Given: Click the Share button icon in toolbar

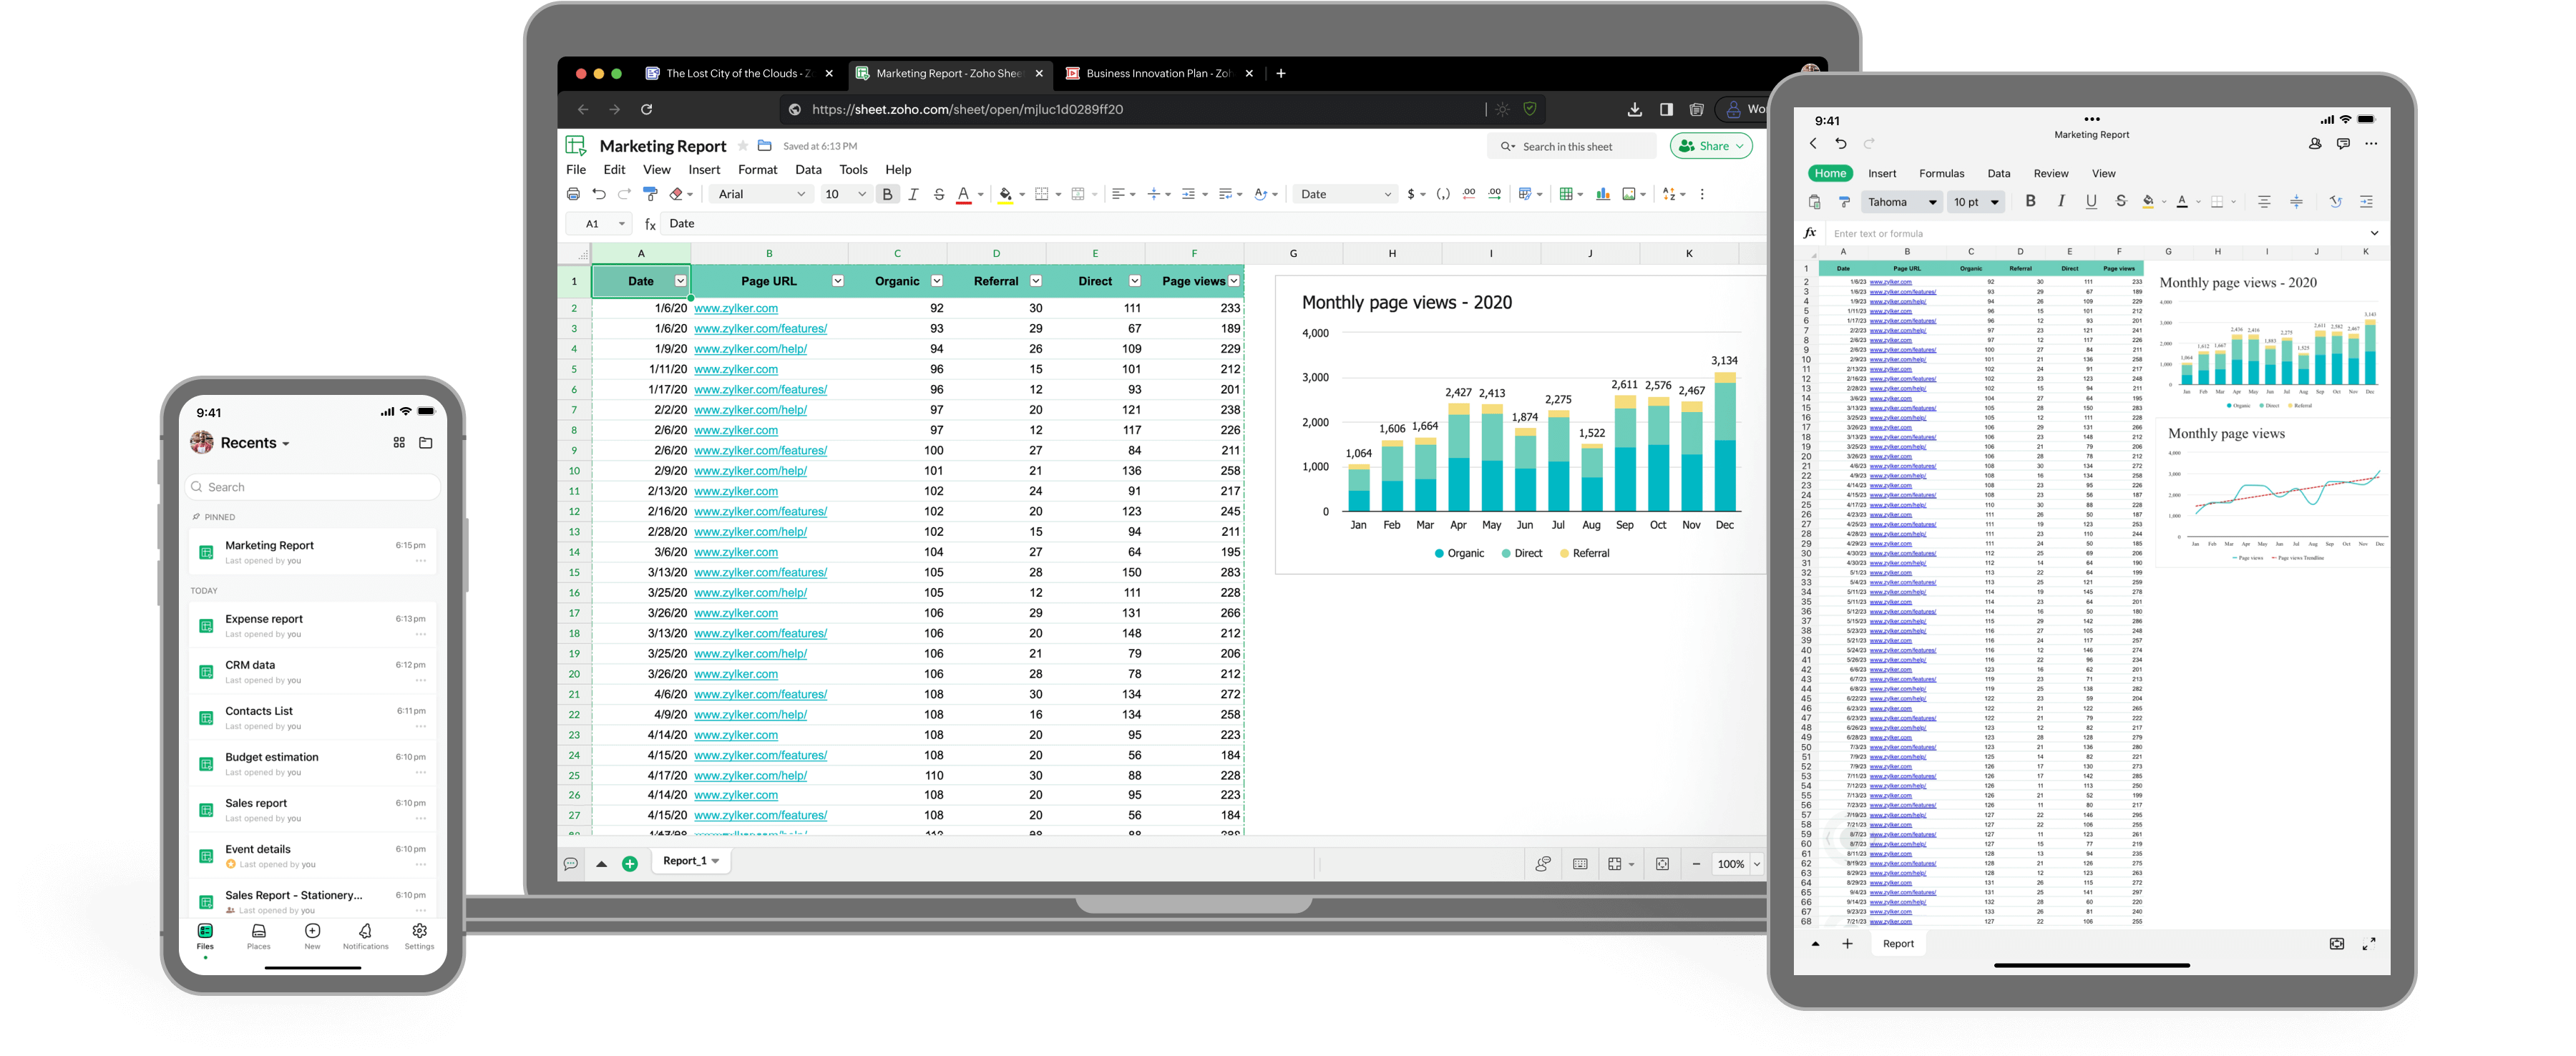Looking at the screenshot, I should [1710, 148].
